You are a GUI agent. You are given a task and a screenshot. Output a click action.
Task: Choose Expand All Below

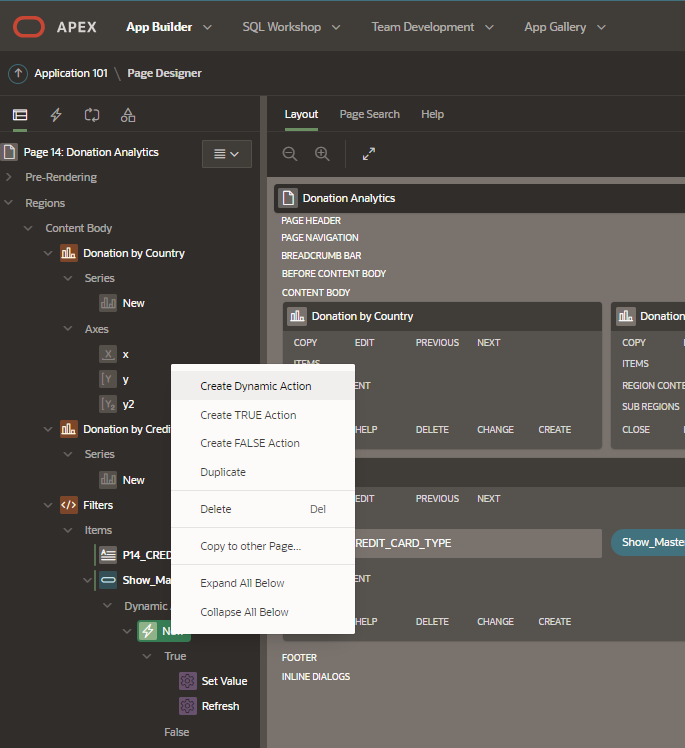(263, 583)
